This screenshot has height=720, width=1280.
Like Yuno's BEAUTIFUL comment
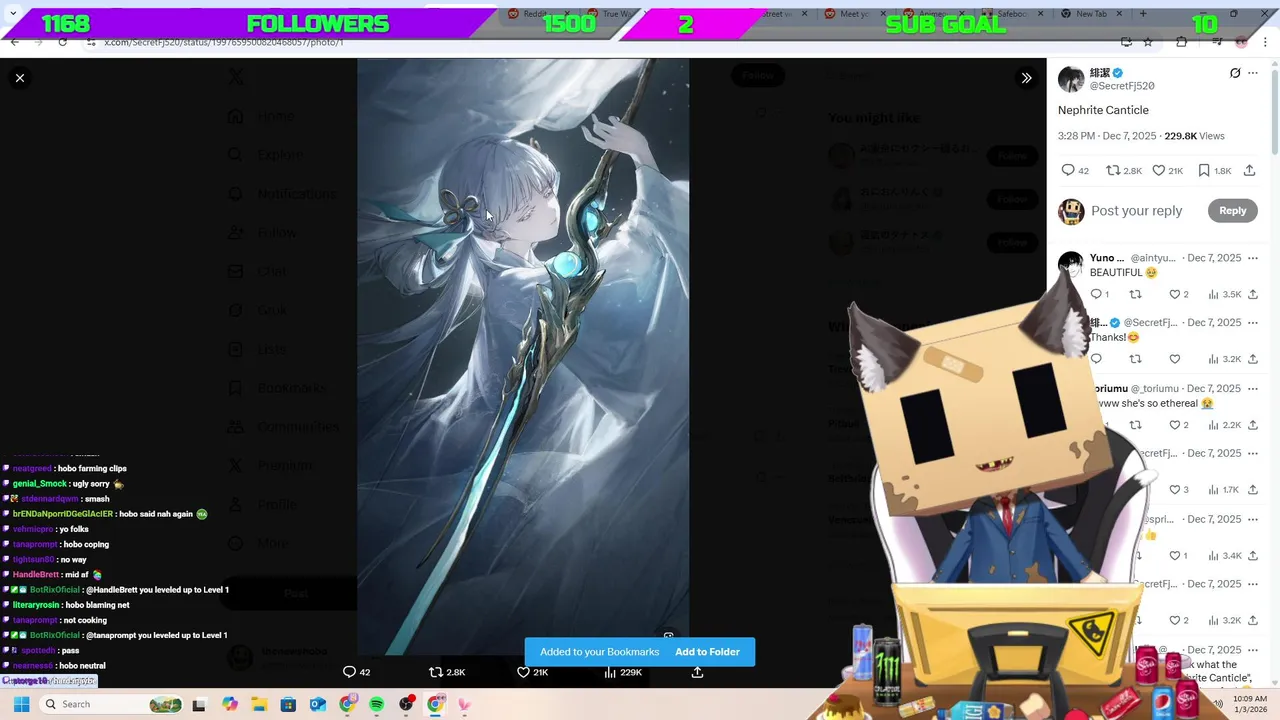[1179, 294]
